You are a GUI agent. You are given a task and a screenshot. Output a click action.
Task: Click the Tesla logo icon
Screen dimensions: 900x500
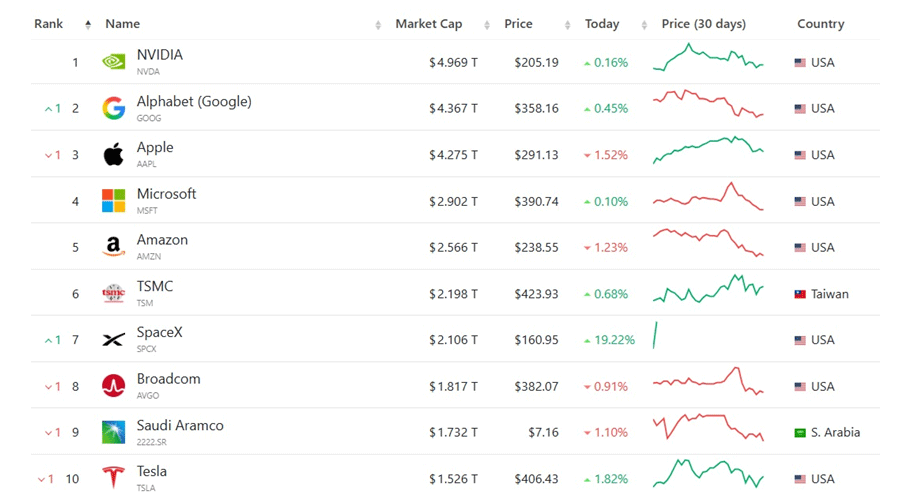pos(114,478)
